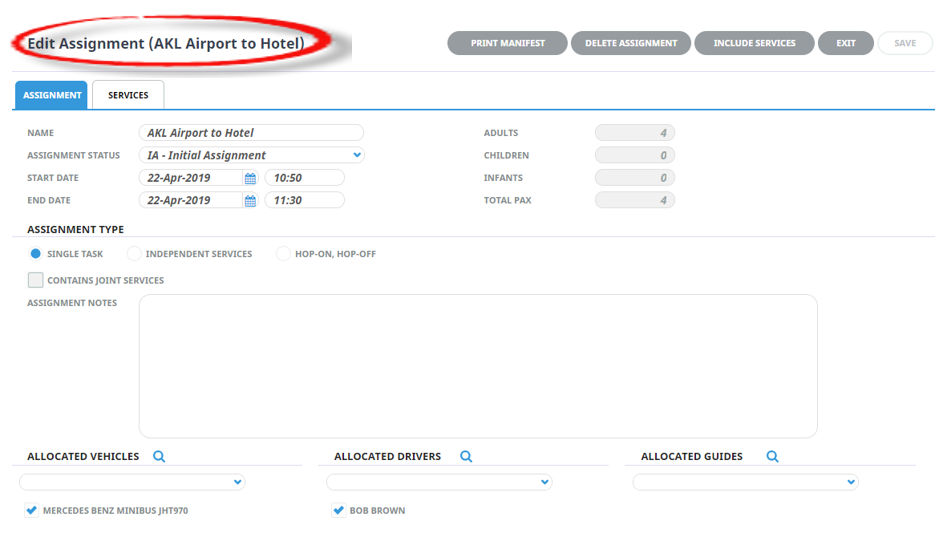
Task: Select Single Task radio button
Action: point(36,254)
